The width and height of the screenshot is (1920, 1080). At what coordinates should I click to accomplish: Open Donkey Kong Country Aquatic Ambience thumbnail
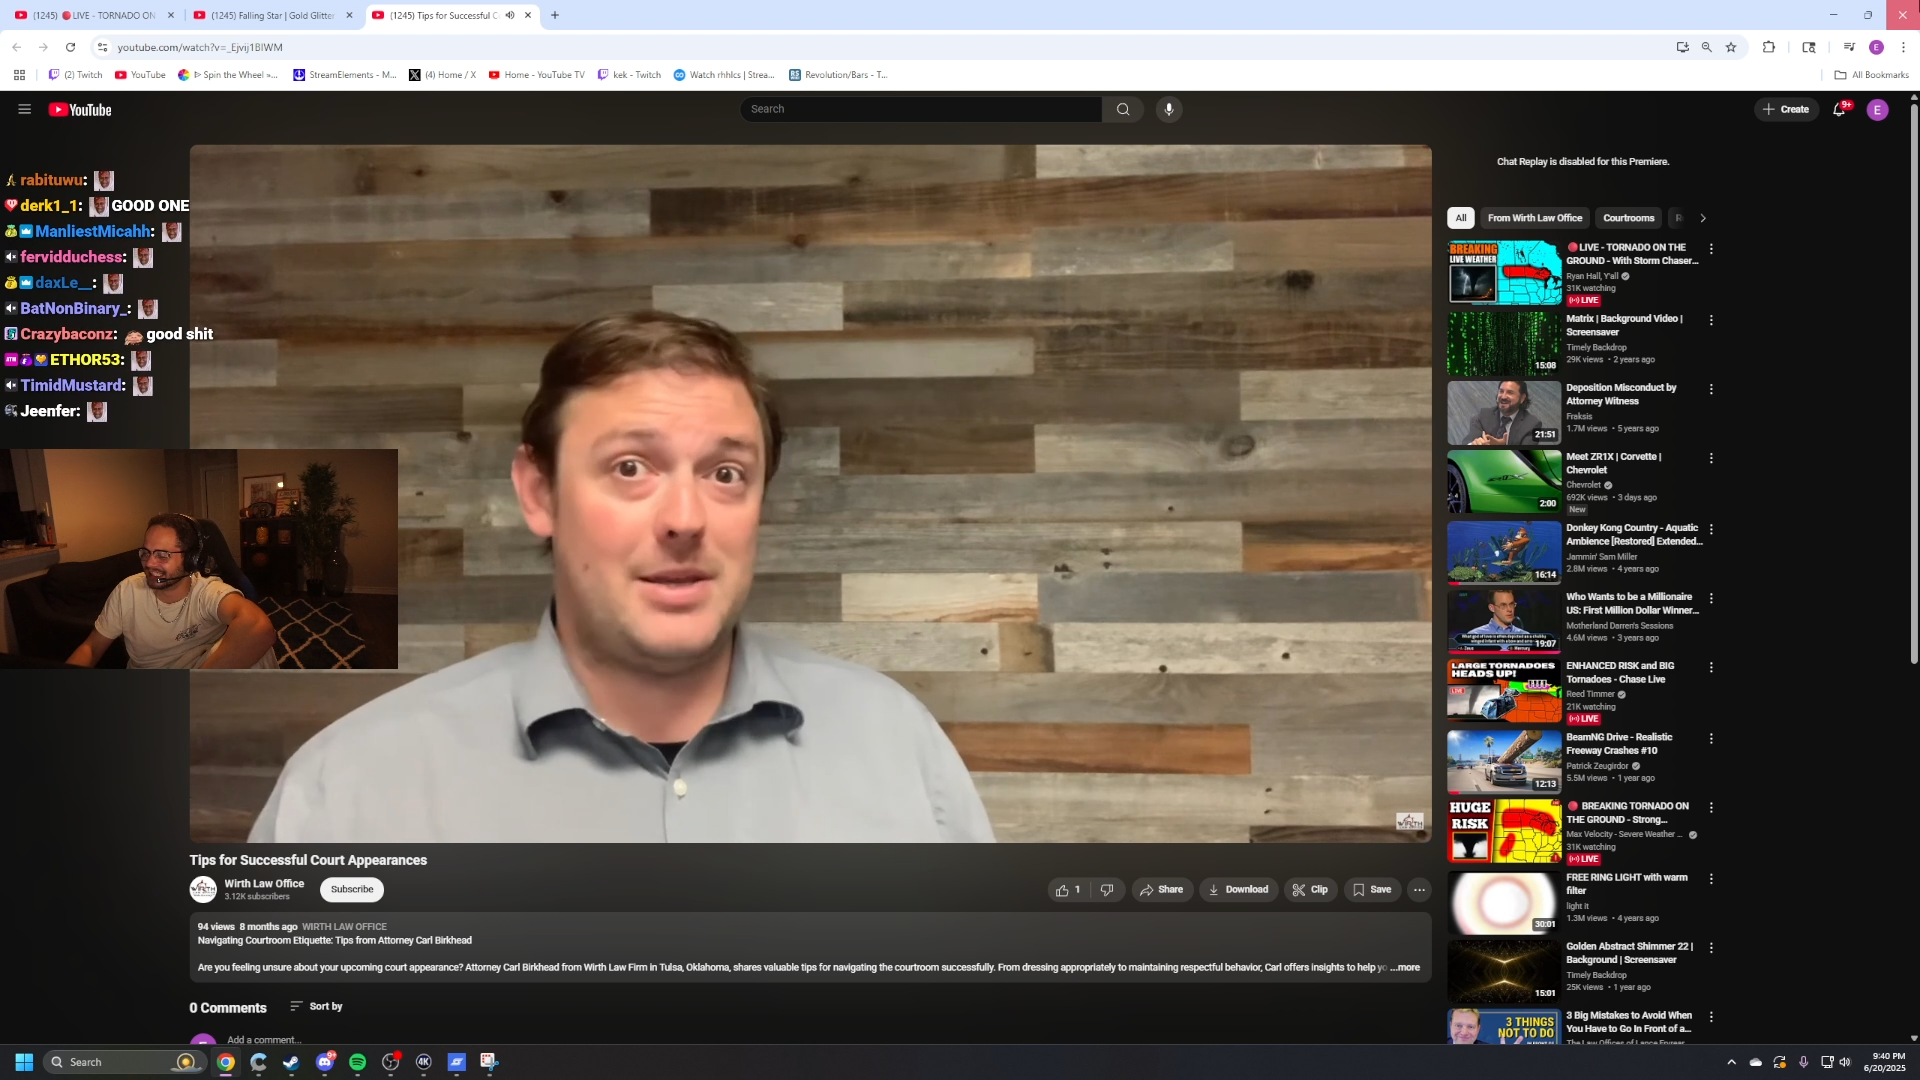point(1504,552)
